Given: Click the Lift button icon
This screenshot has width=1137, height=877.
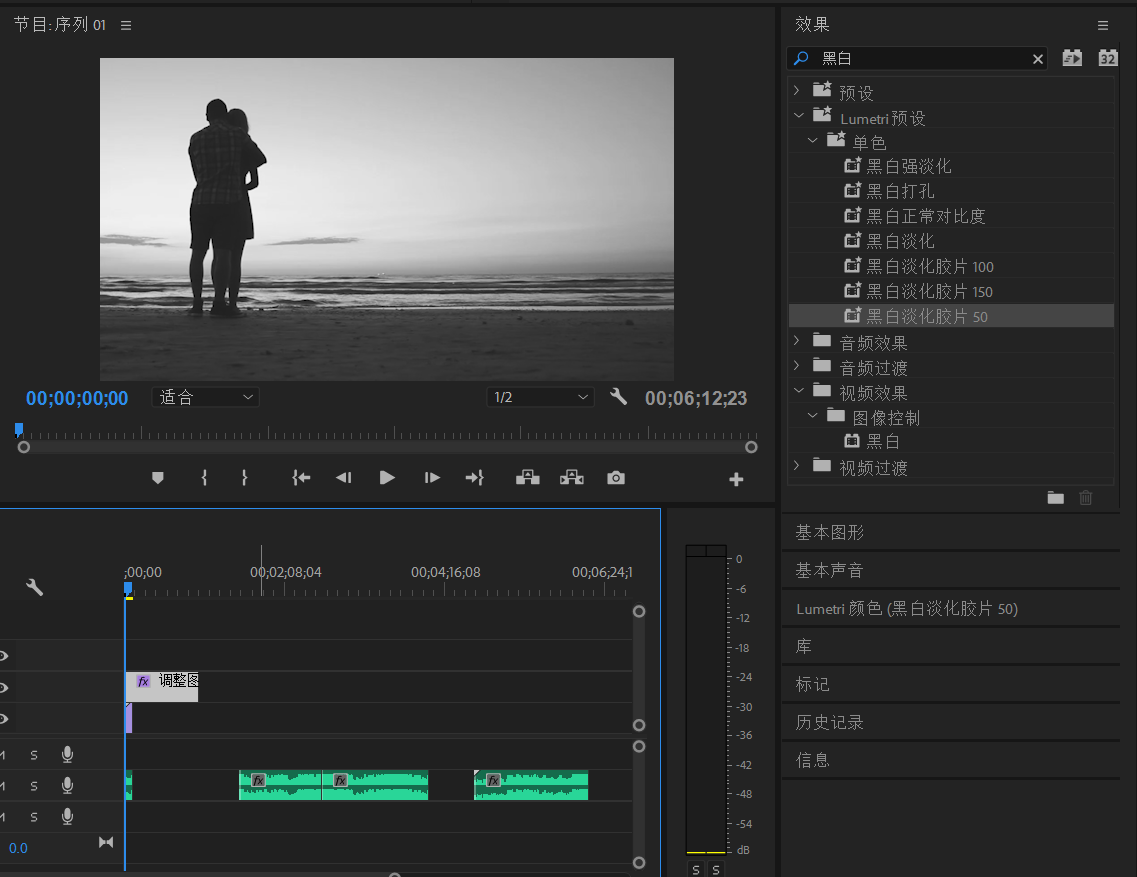Looking at the screenshot, I should 527,478.
